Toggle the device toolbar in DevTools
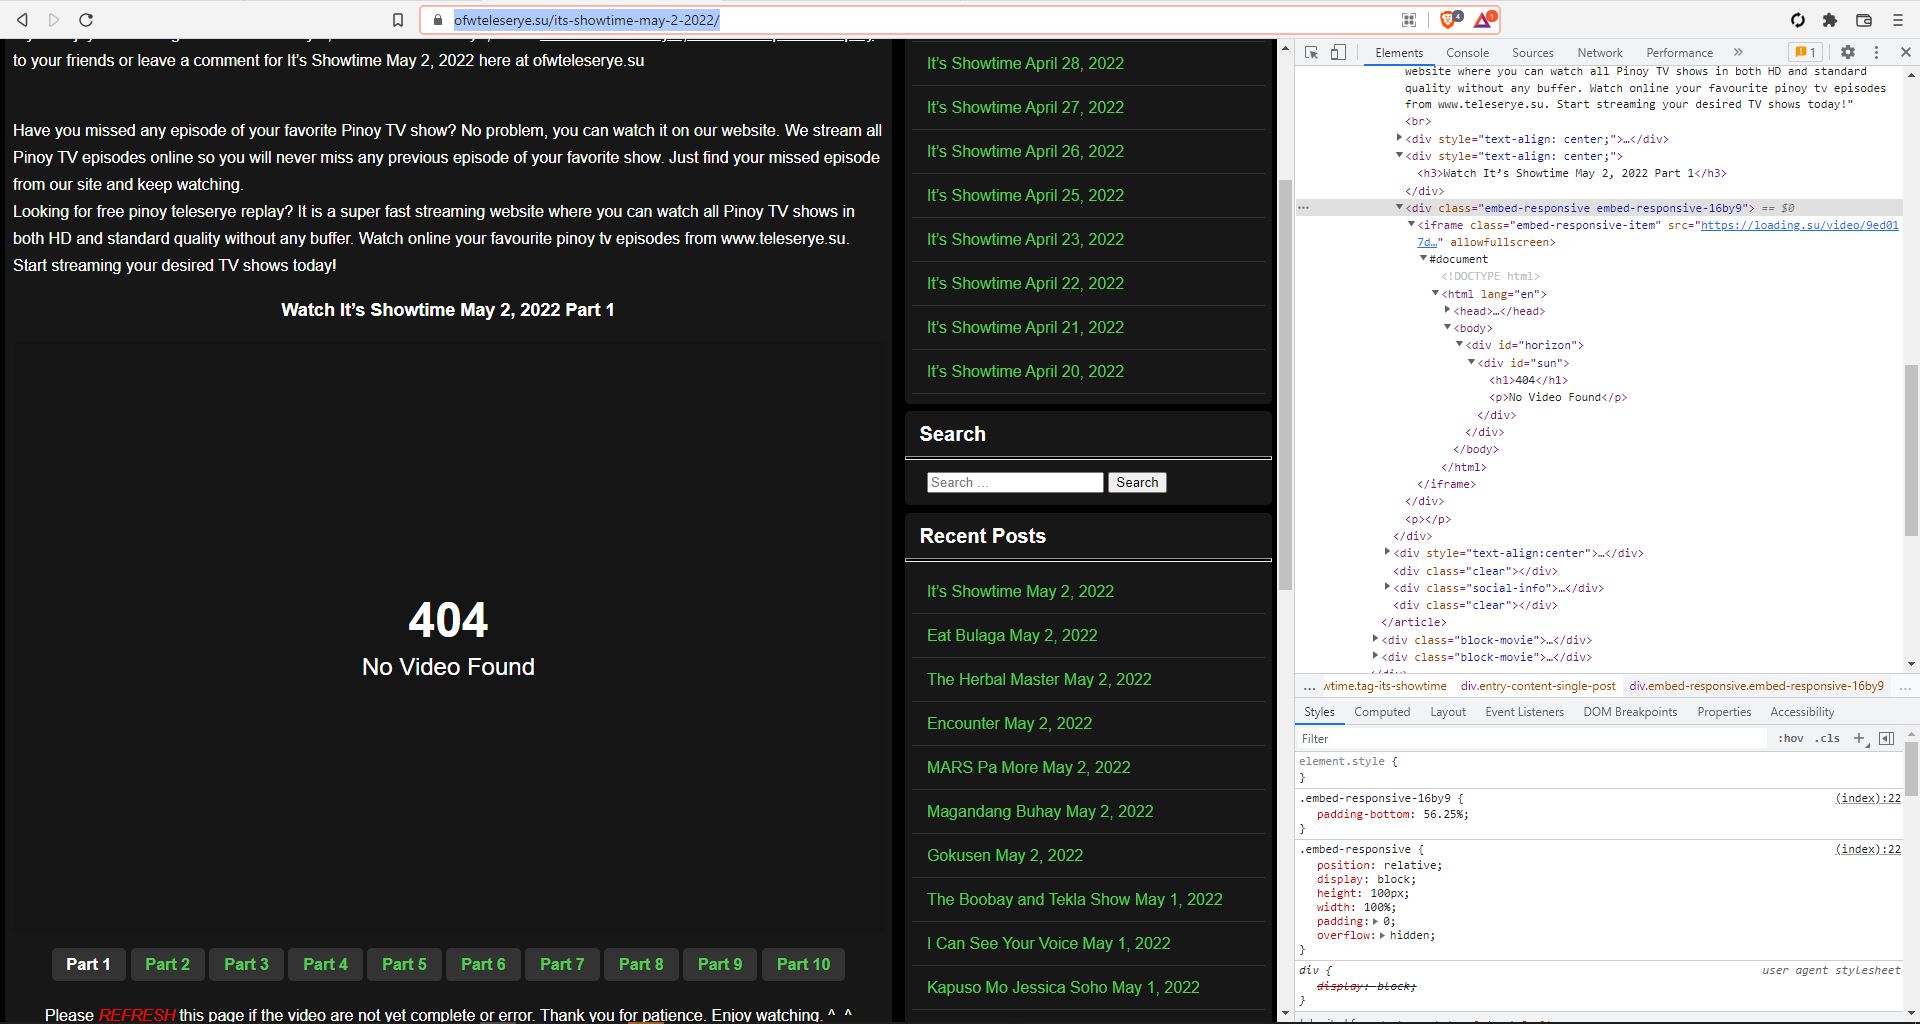Screen dimensions: 1920x1024 1338,52
